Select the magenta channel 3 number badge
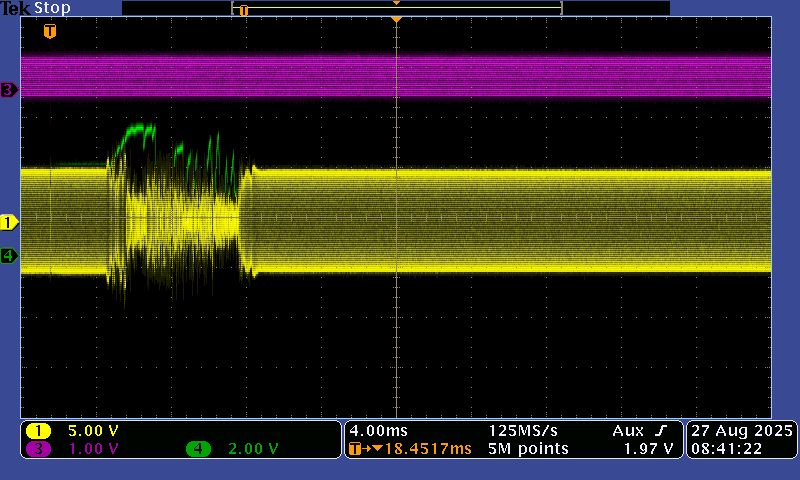Screen dimensions: 800x480 38,449
